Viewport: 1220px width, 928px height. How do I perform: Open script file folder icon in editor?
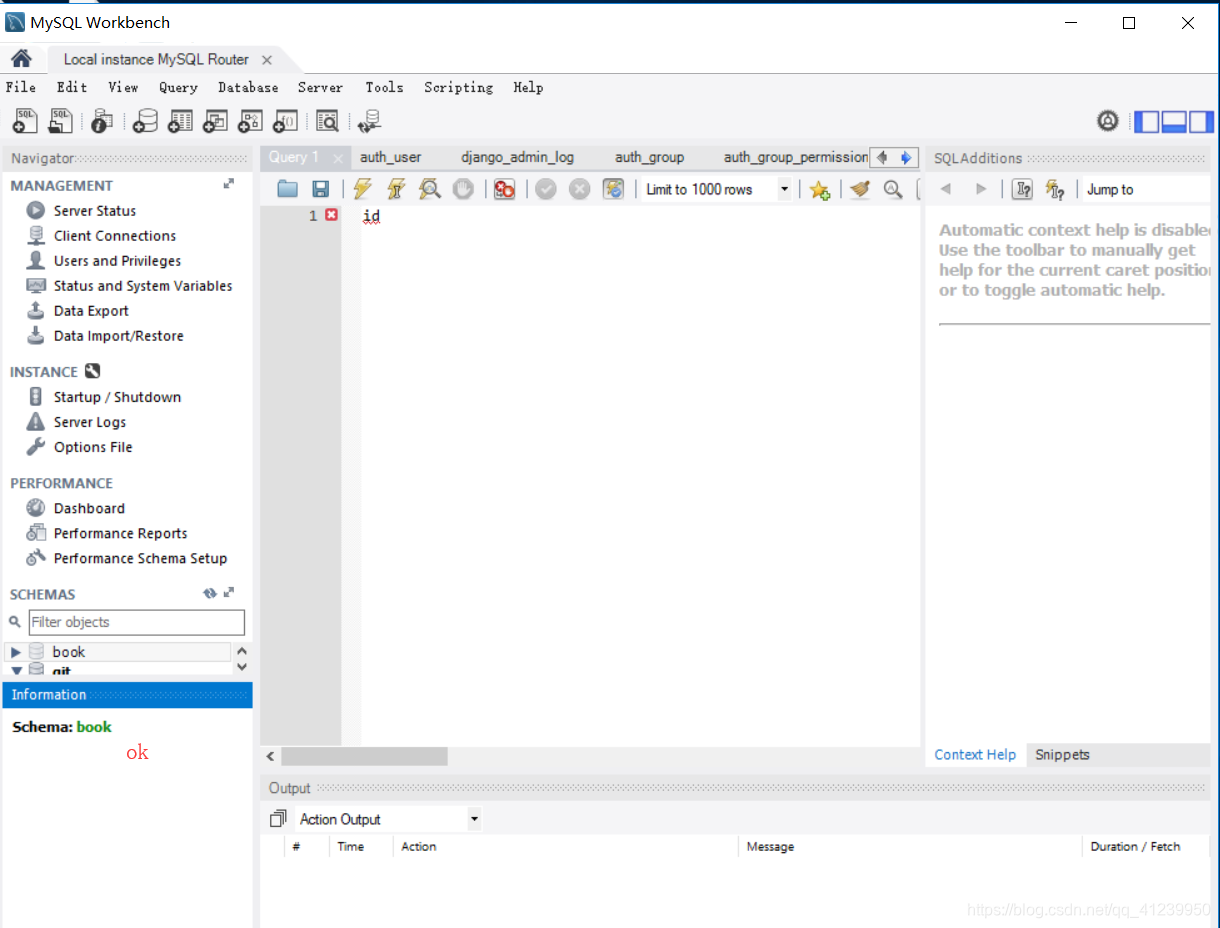coord(288,189)
